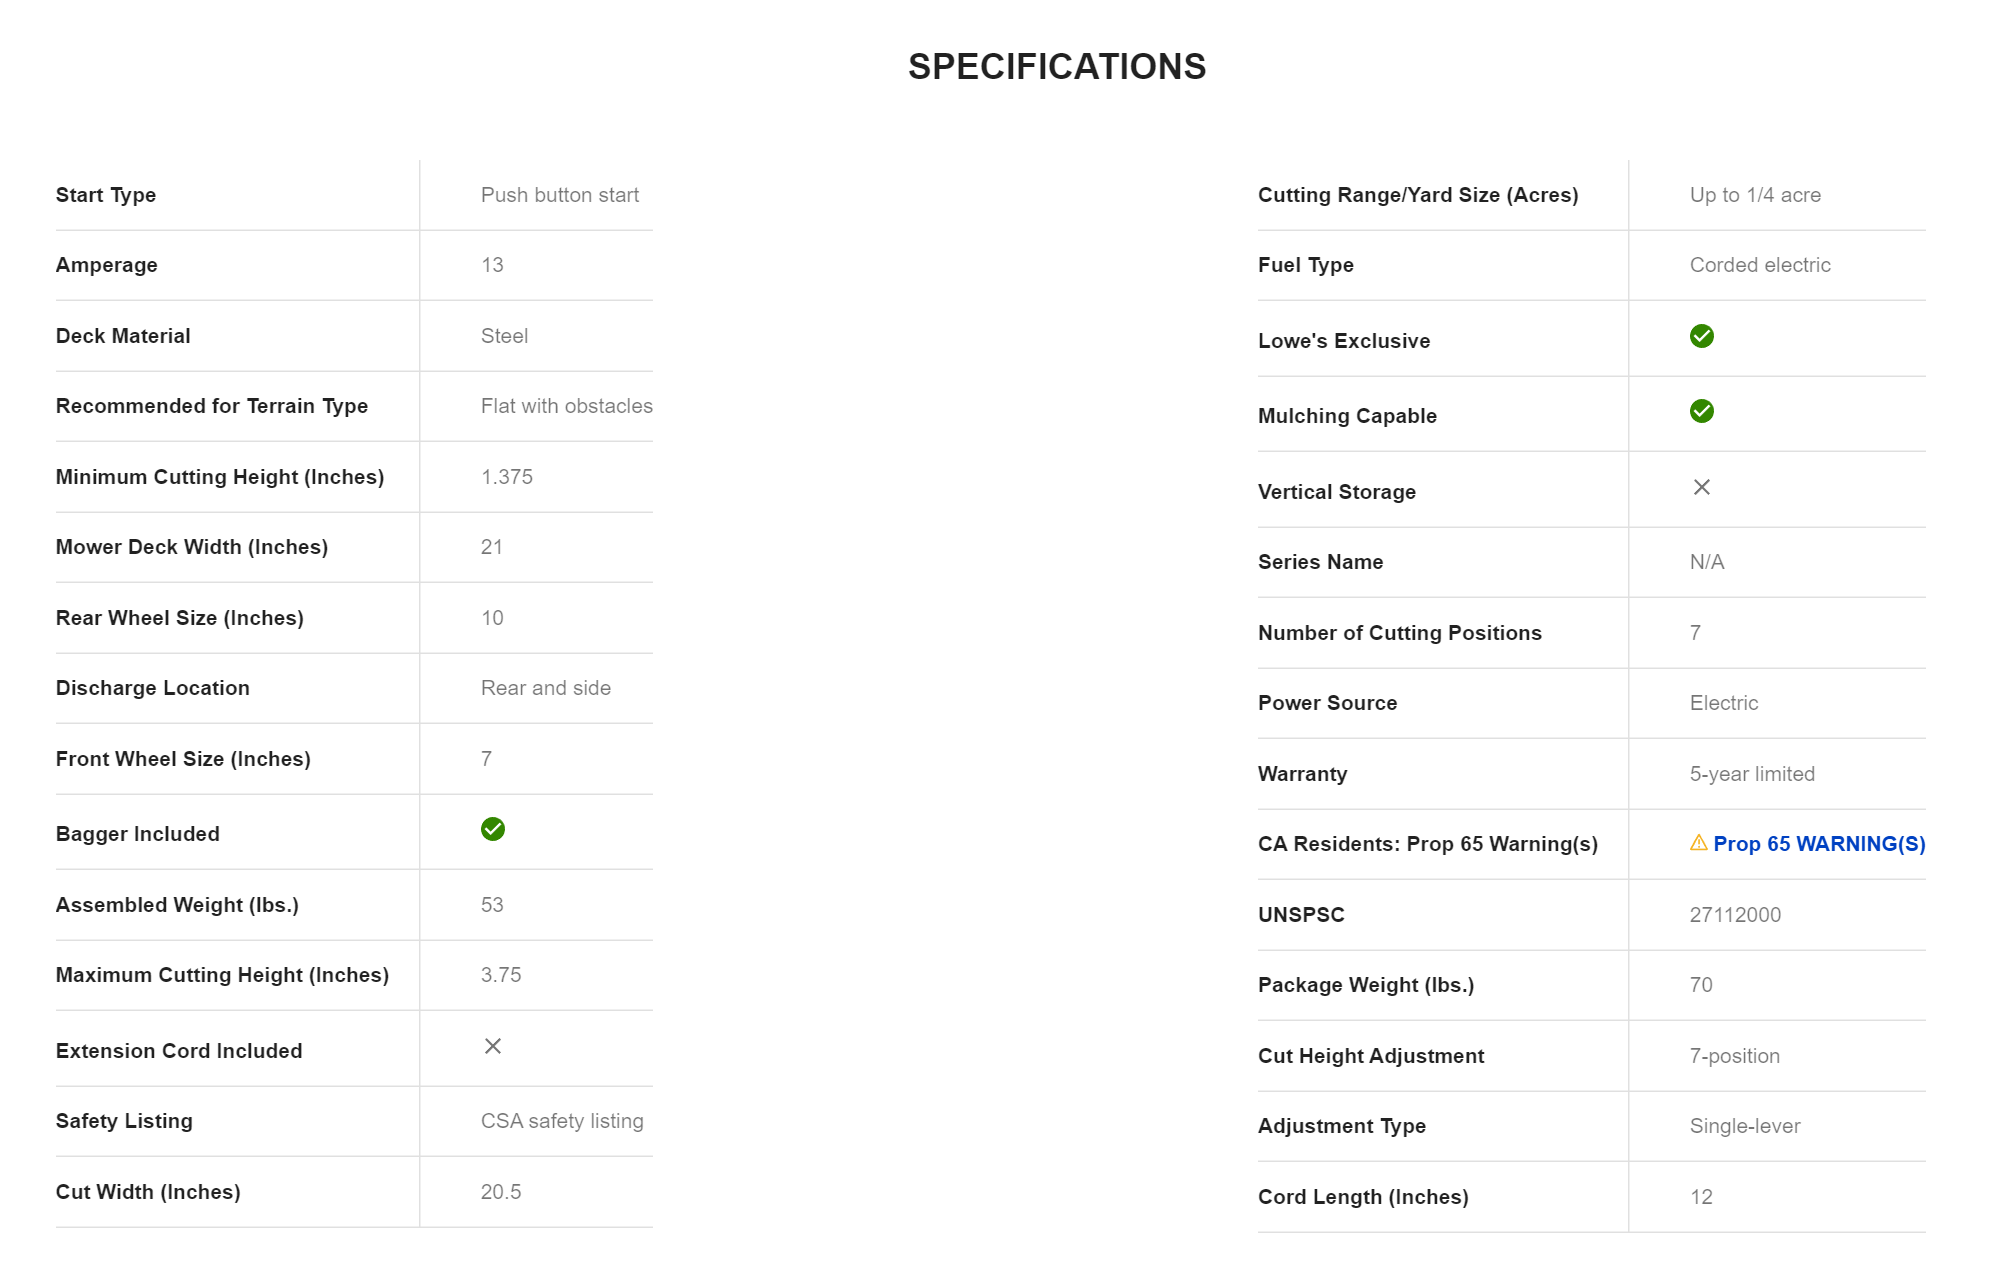1992x1261 pixels.
Task: Click the Single-lever adjustment type value
Action: [1744, 1126]
